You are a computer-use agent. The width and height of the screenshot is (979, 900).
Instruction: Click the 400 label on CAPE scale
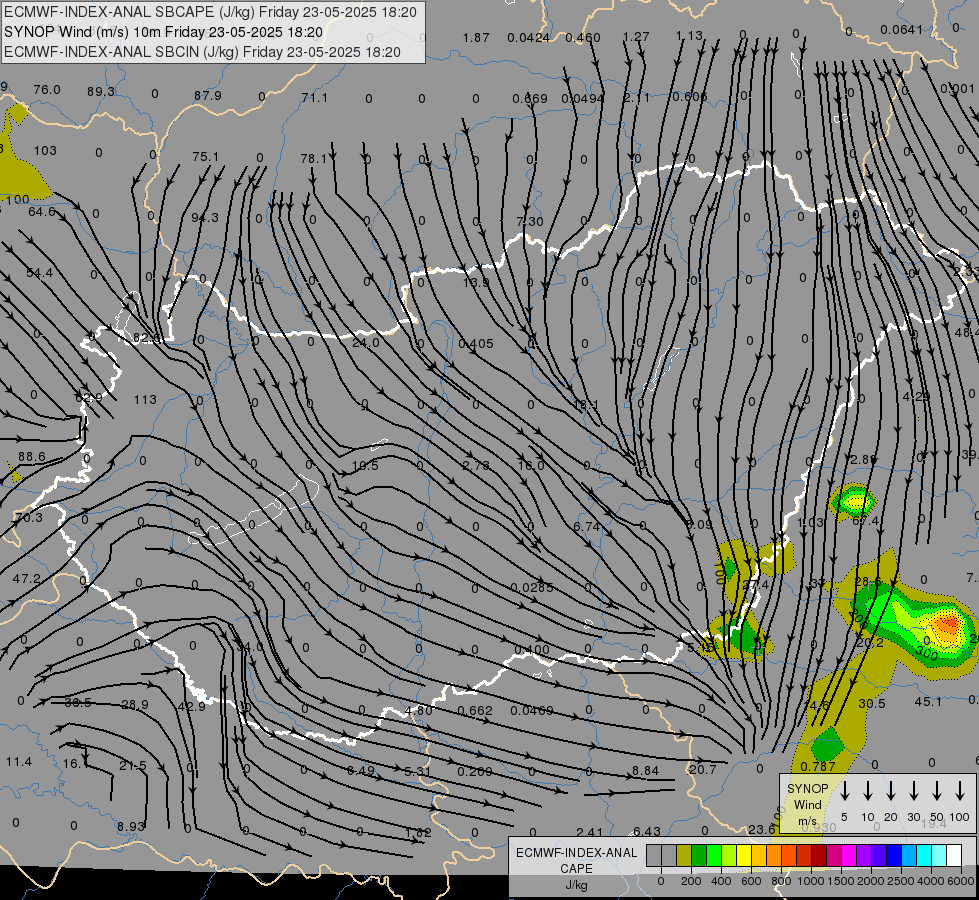pos(721,881)
